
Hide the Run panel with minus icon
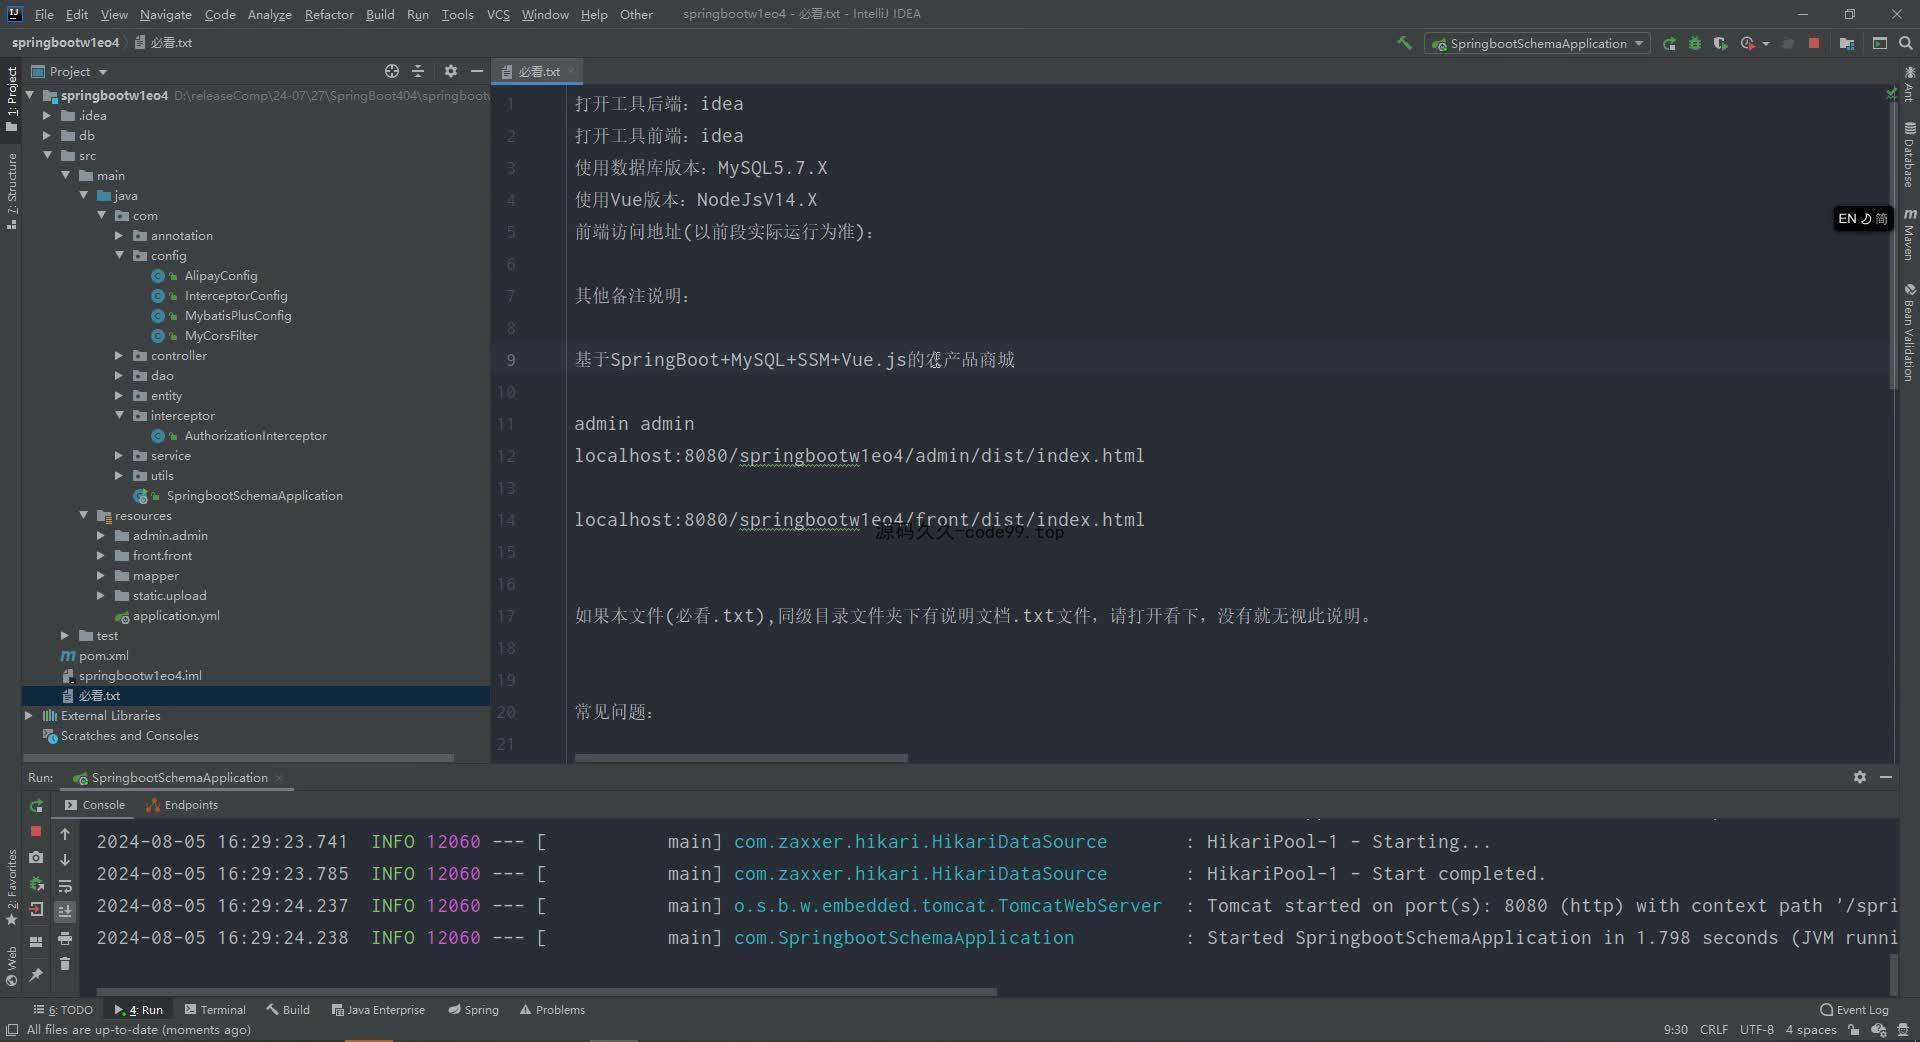coord(1886,777)
